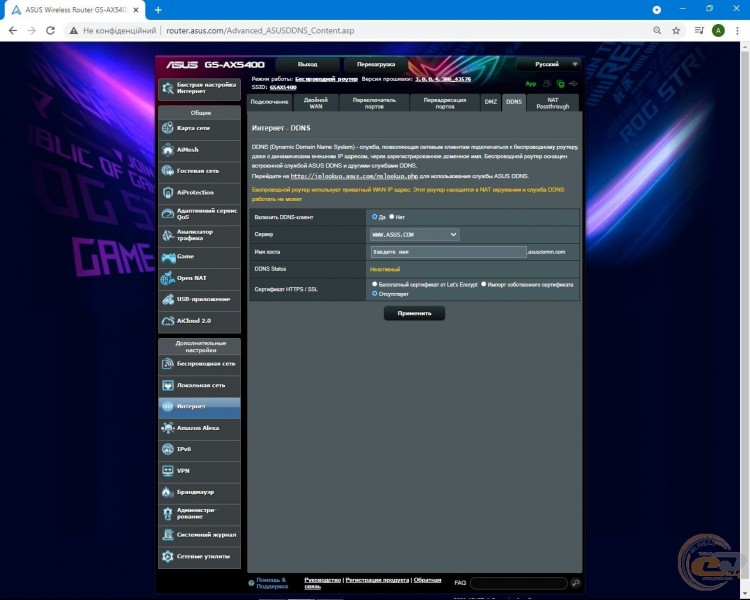Viewport: 750px width, 600px height.
Task: Open Администрирование gear icon
Action: click(x=167, y=513)
